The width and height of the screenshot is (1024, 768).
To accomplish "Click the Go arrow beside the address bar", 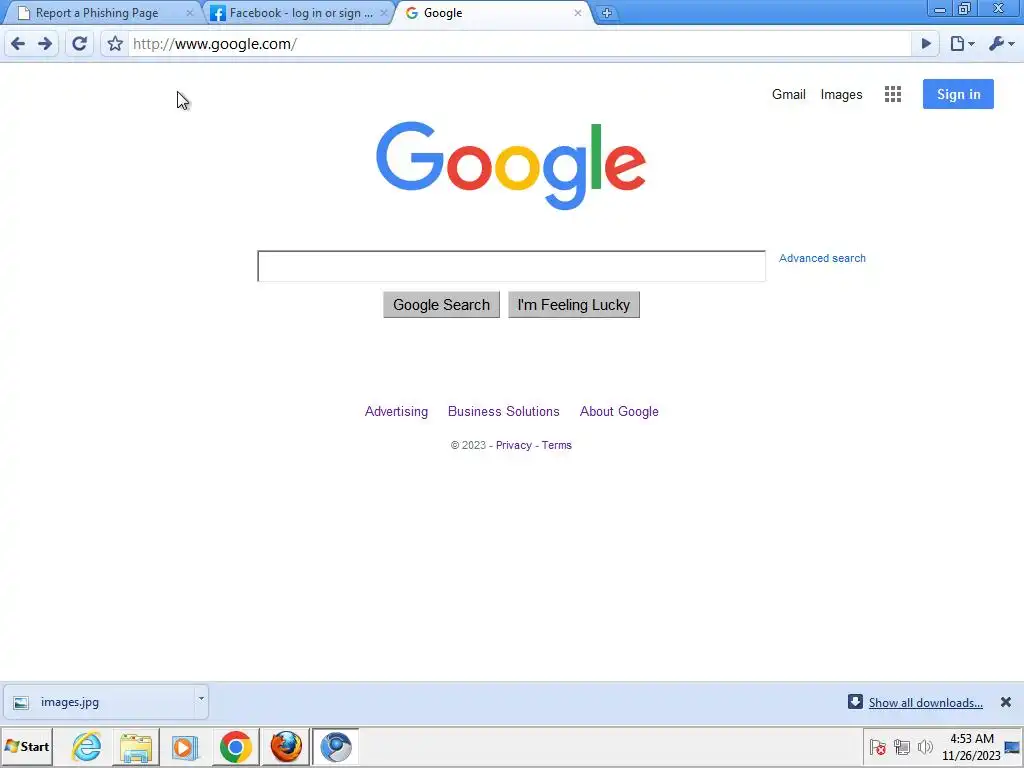I will pyautogui.click(x=926, y=44).
